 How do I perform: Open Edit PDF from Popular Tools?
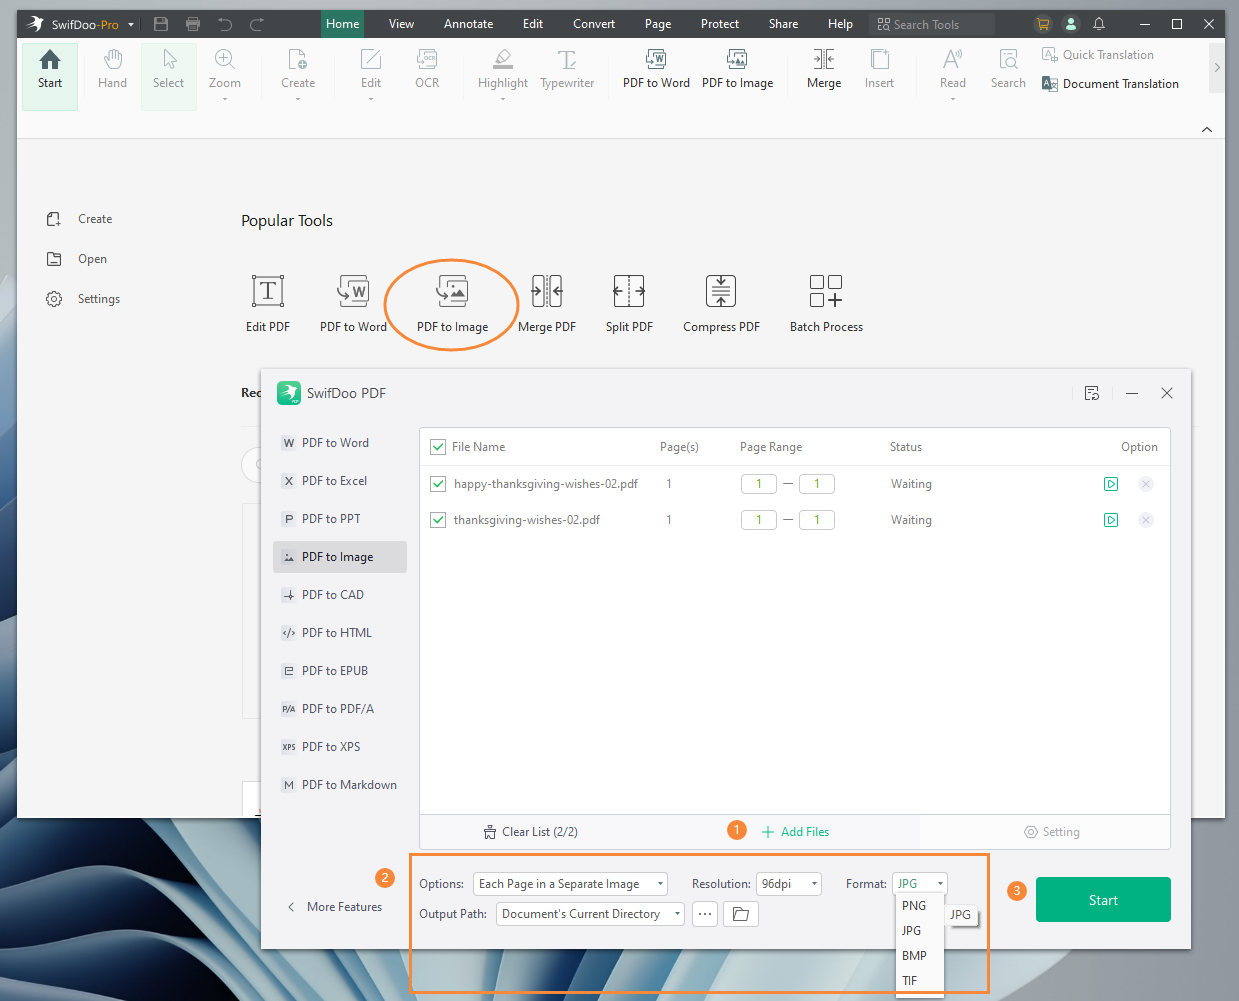tap(268, 303)
